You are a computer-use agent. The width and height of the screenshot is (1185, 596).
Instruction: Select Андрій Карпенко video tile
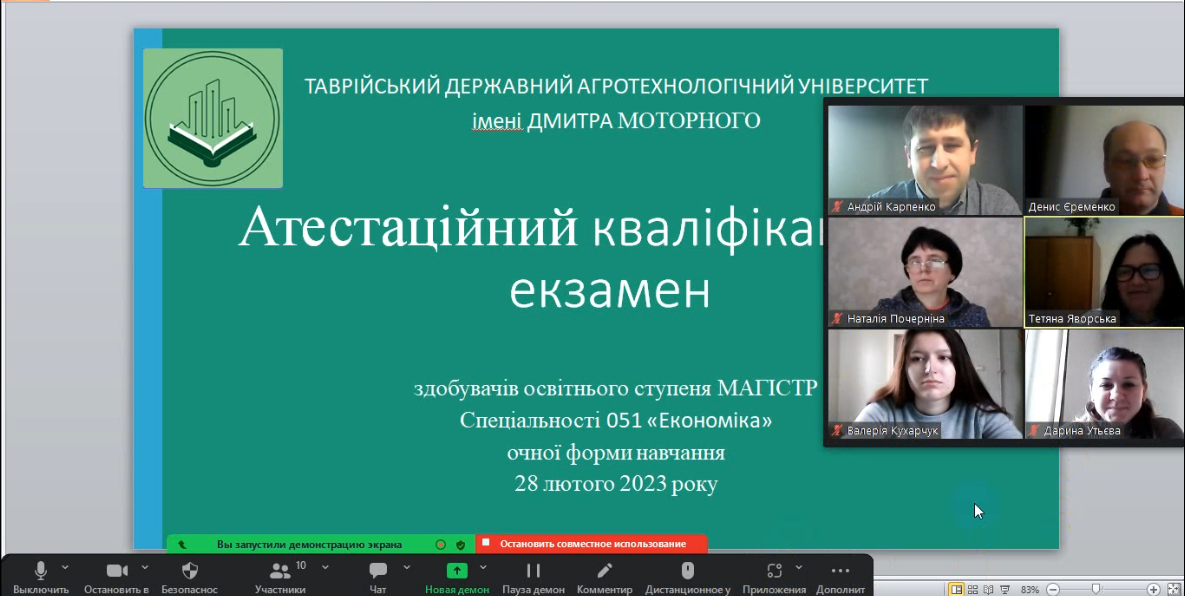[x=925, y=160]
